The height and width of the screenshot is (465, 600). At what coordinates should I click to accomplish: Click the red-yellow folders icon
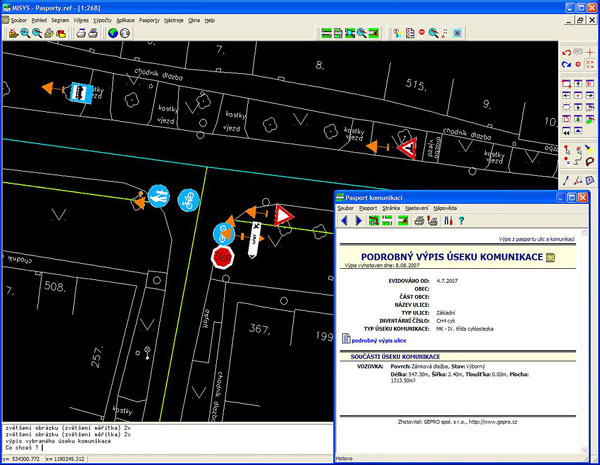tap(61, 33)
